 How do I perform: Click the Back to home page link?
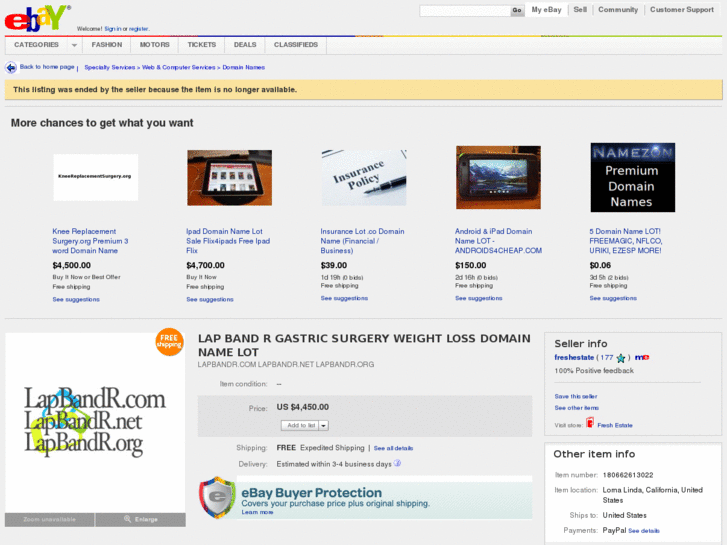click(47, 67)
